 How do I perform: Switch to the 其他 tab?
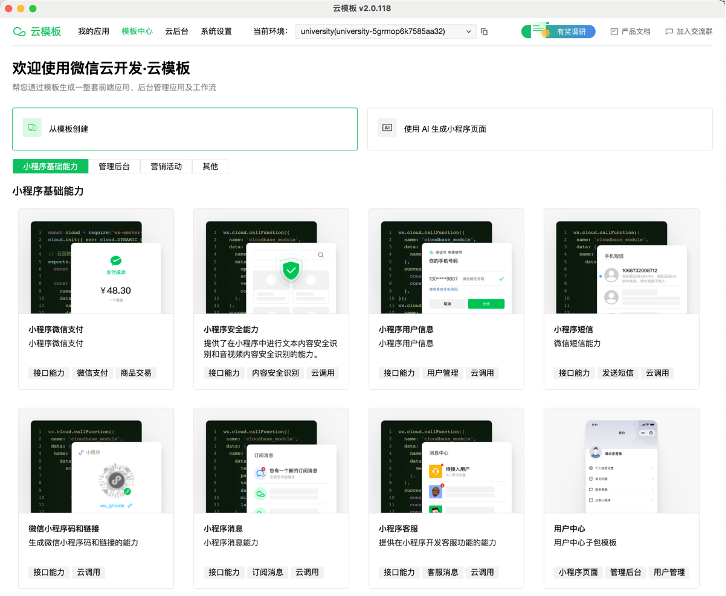point(210,166)
